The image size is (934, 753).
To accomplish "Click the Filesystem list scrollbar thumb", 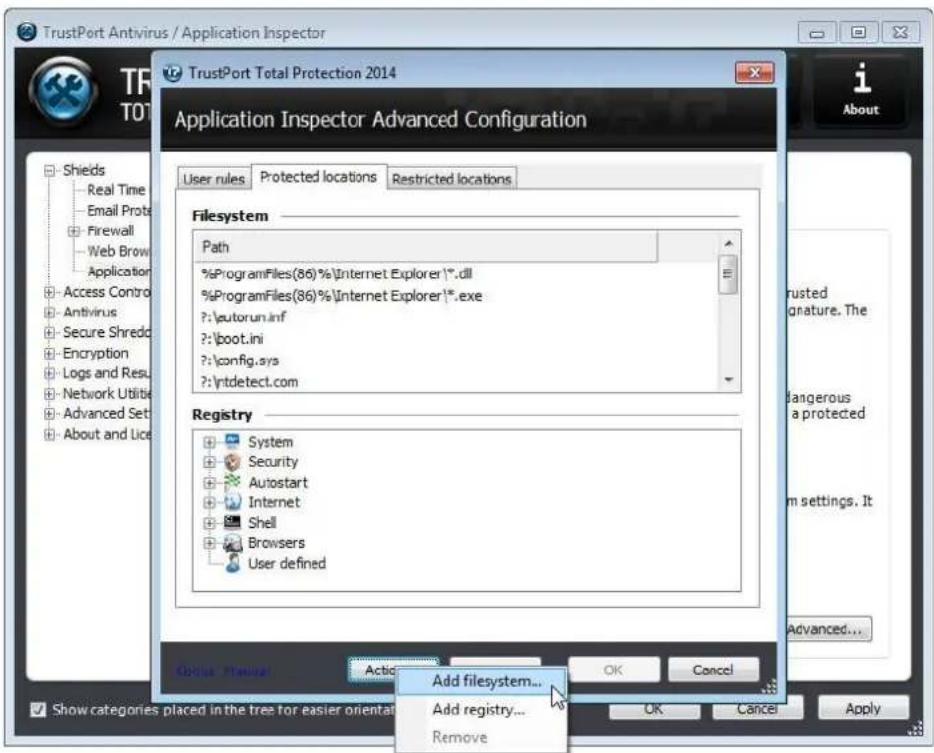I will 728,274.
